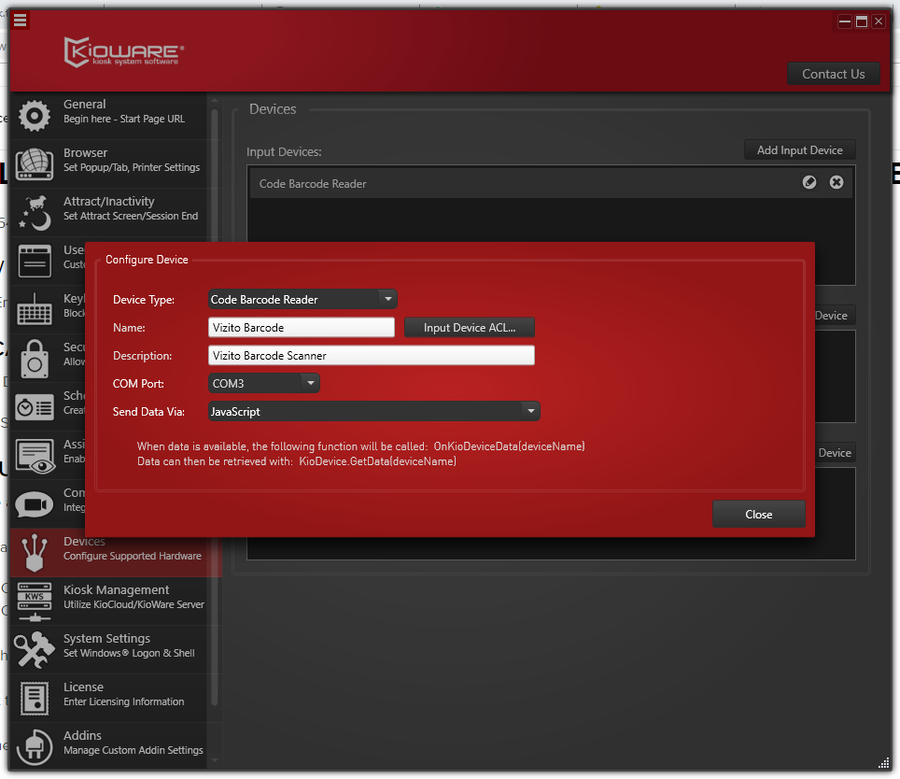Click the Input Device ACL button

469,328
